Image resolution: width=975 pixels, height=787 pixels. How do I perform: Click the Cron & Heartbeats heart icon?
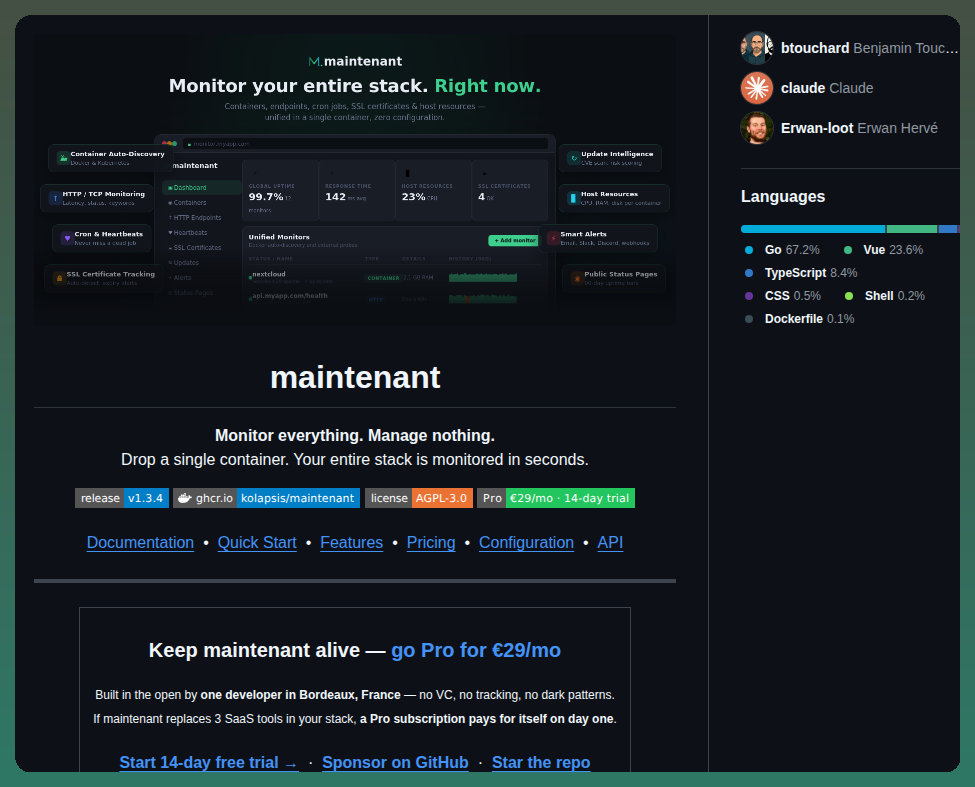tap(67, 238)
